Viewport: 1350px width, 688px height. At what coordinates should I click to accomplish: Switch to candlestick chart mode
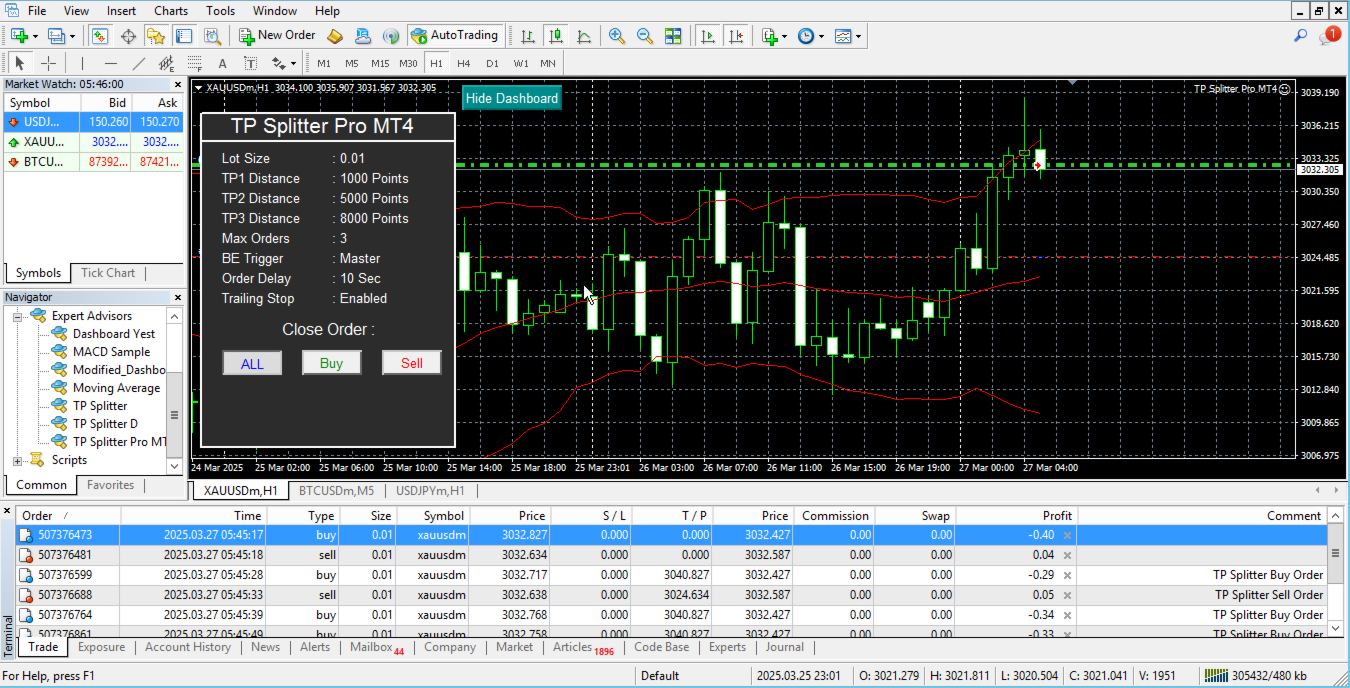click(556, 36)
